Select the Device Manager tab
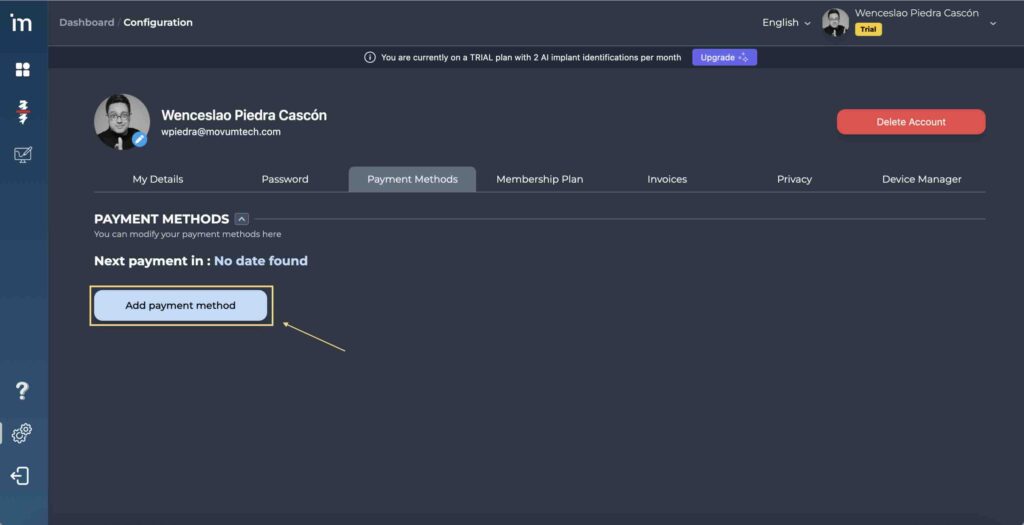This screenshot has width=1024, height=525. tap(921, 179)
